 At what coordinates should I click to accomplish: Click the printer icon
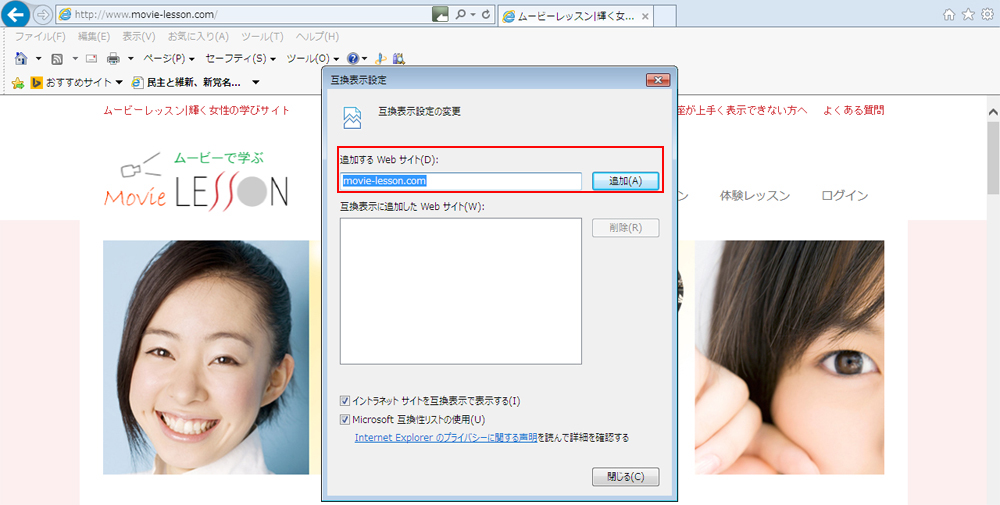114,59
